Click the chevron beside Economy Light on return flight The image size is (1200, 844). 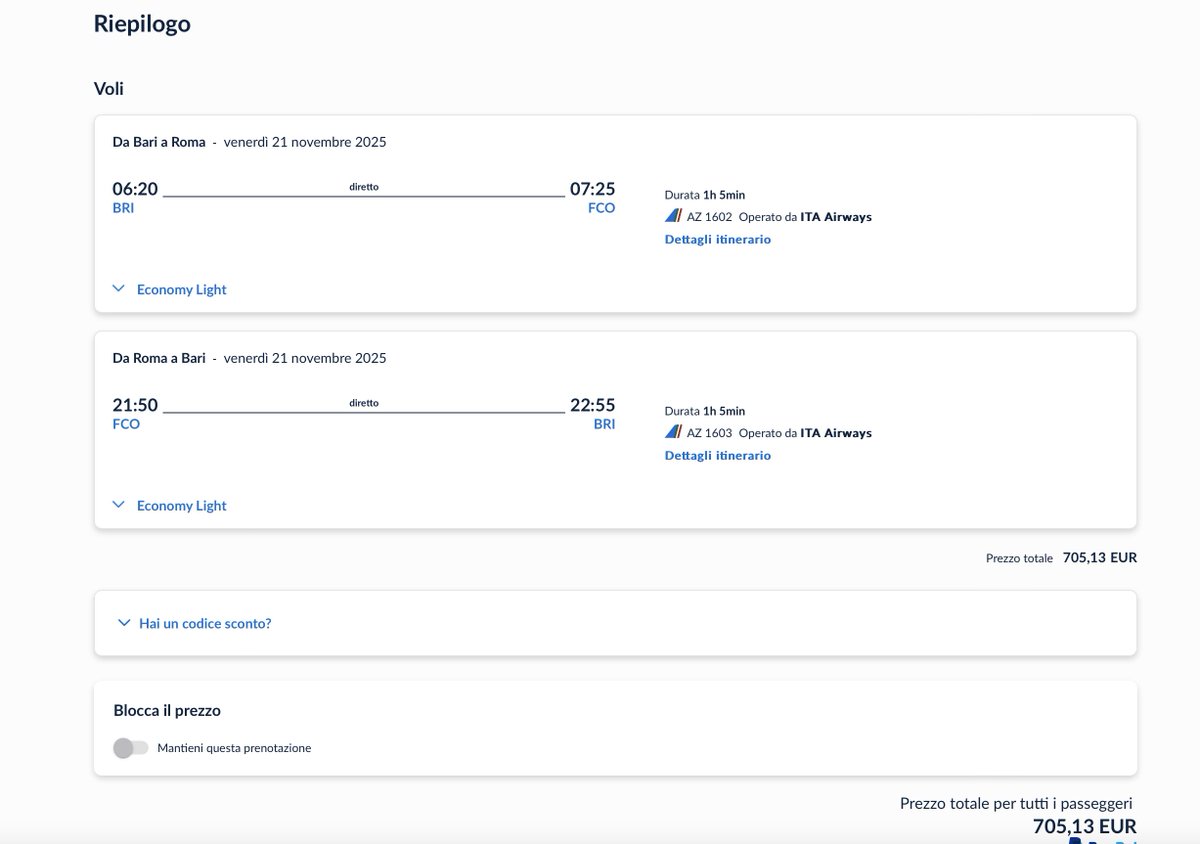tap(118, 504)
